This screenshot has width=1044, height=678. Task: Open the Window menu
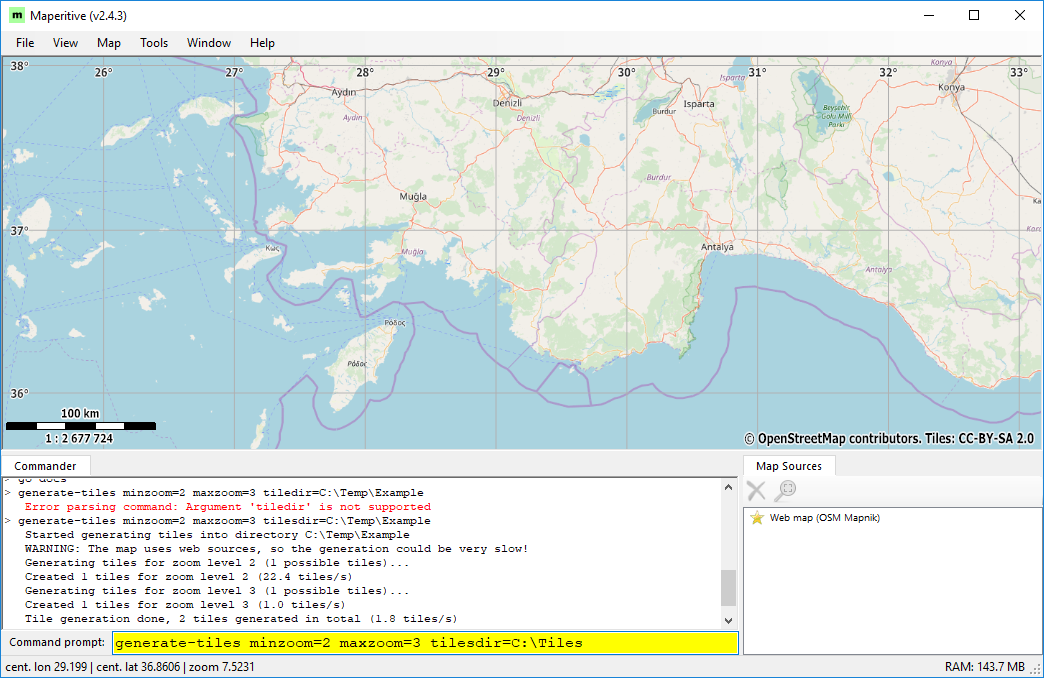(208, 43)
